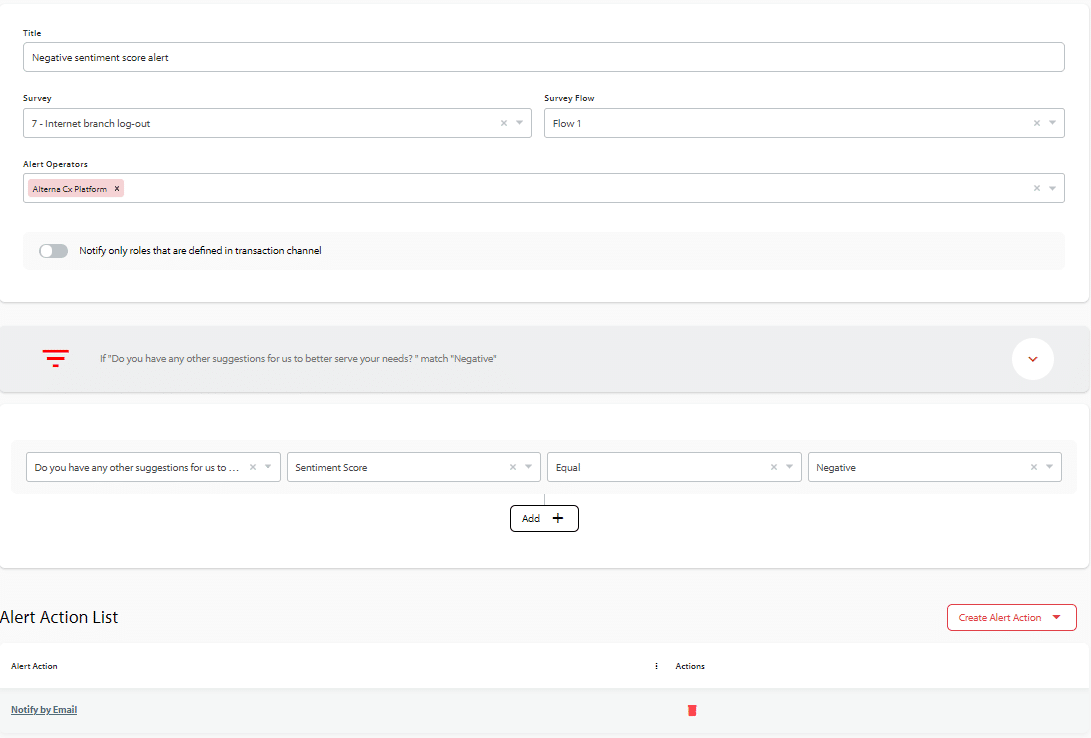The image size is (1091, 738).
Task: Open the Notify by Email action
Action: click(x=44, y=710)
